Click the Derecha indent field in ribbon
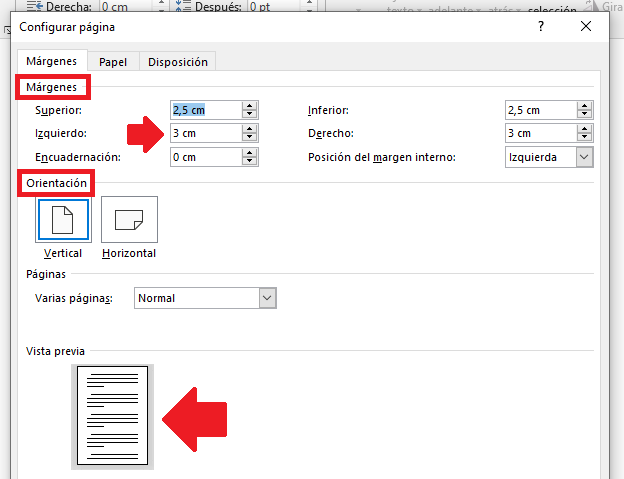 click(x=125, y=6)
